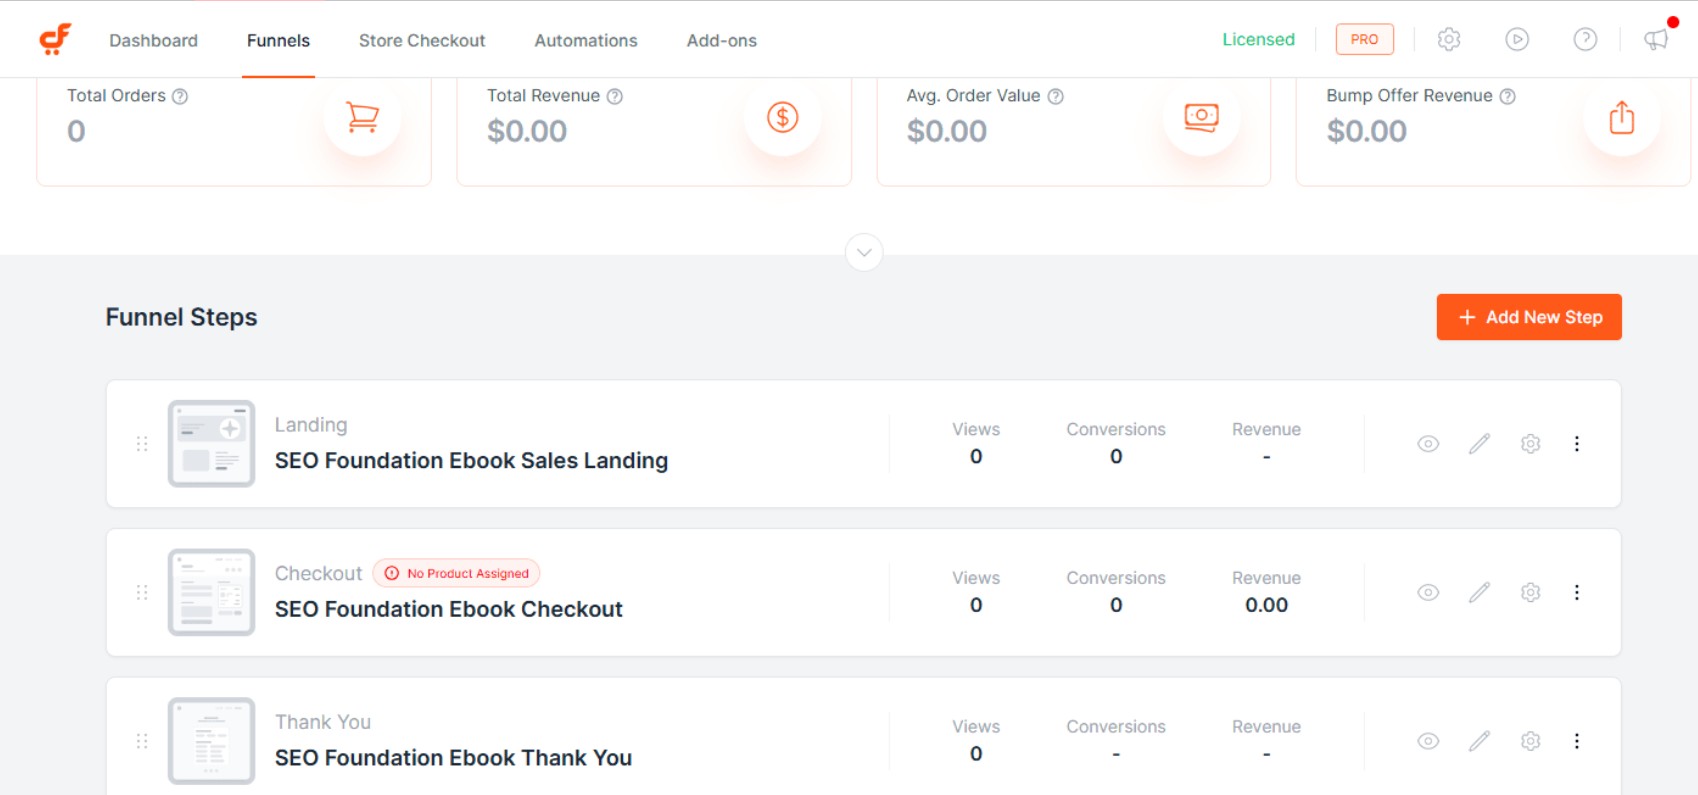Collapse the analytics overview using the chevron
1698x795 pixels.
864,252
